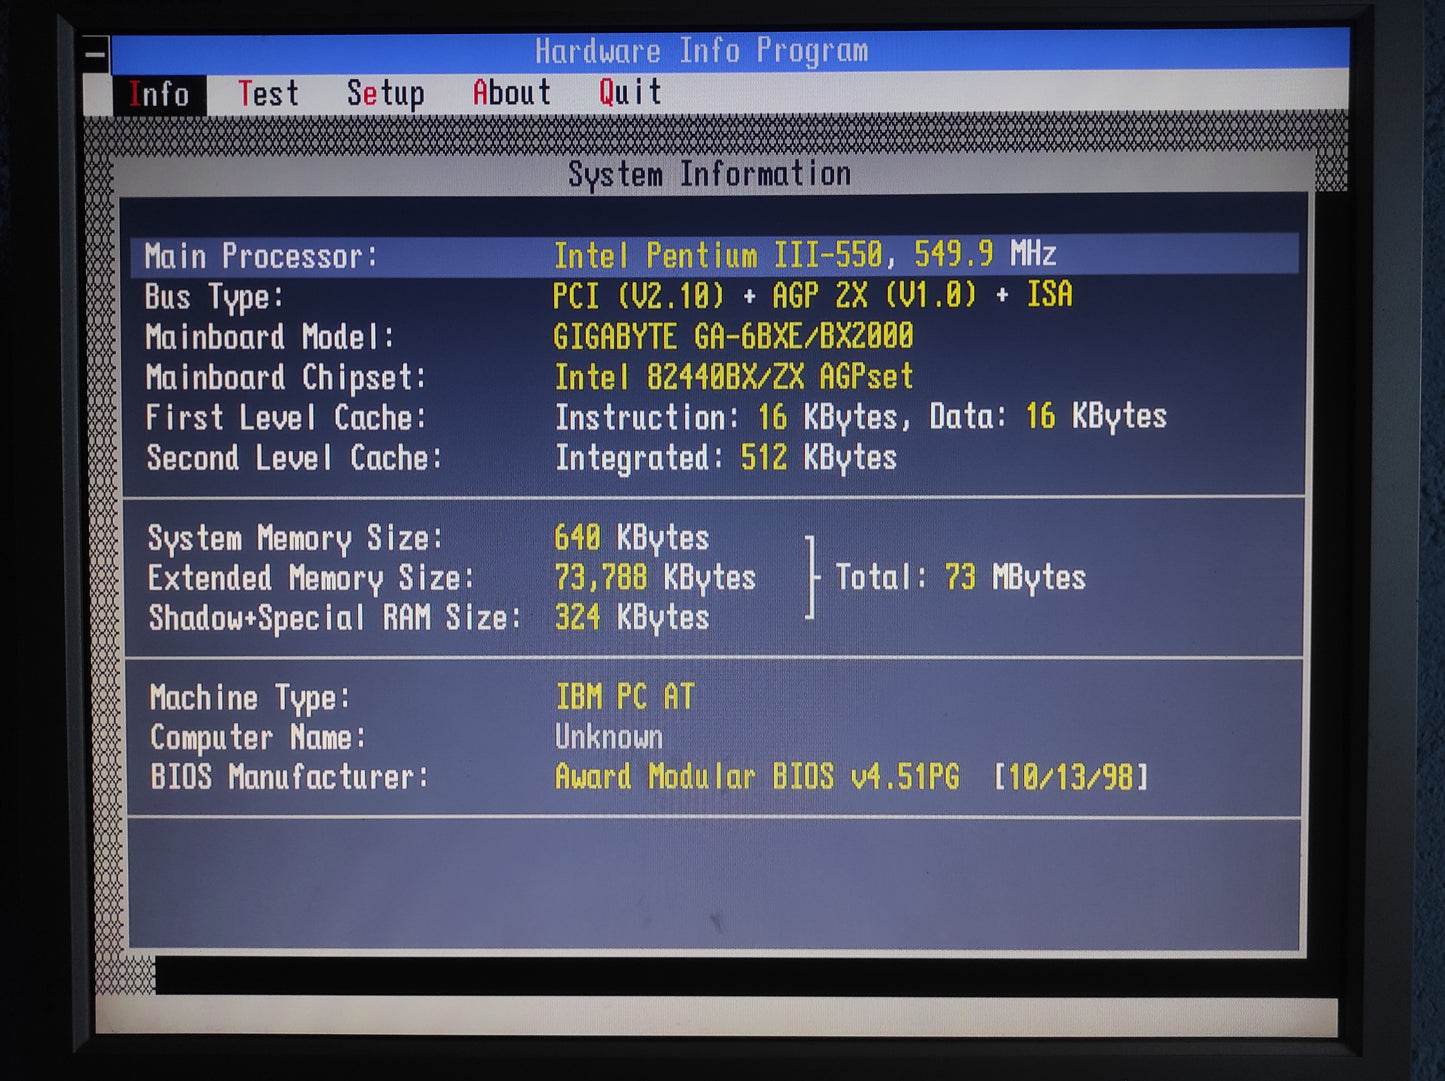Click the Second Level Cache label
1445x1081 pixels.
tap(294, 458)
